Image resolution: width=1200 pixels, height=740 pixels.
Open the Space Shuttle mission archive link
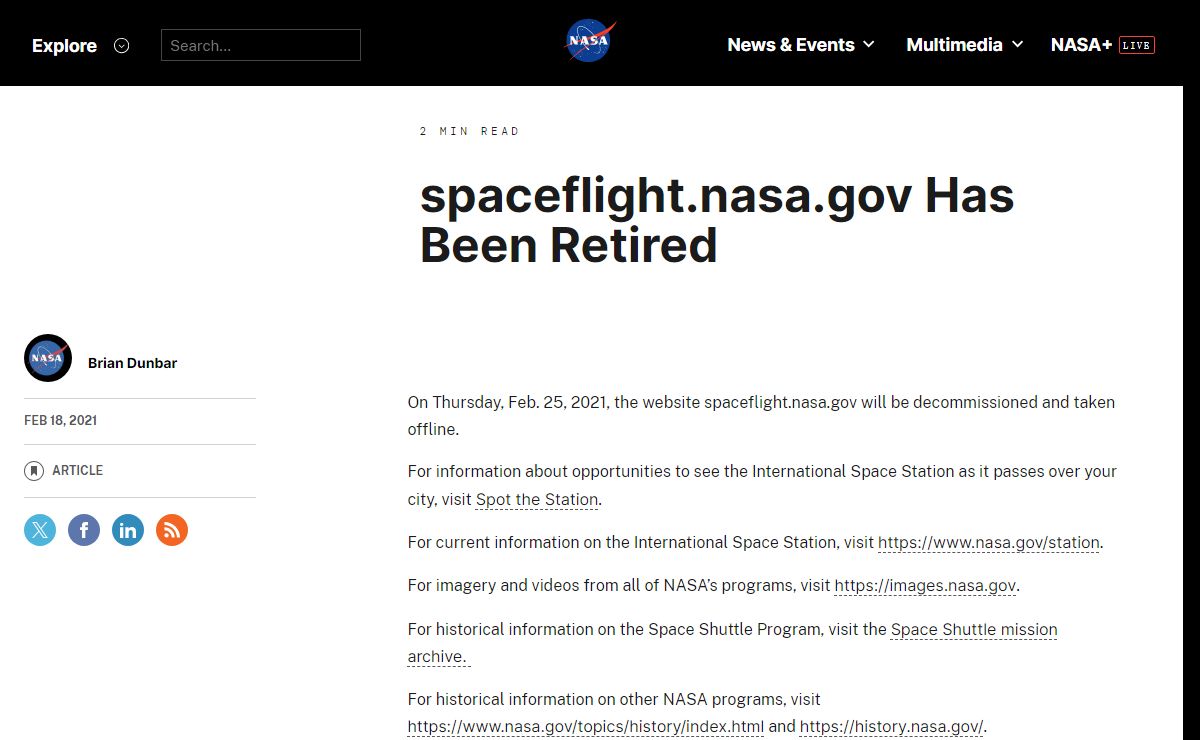(x=973, y=630)
